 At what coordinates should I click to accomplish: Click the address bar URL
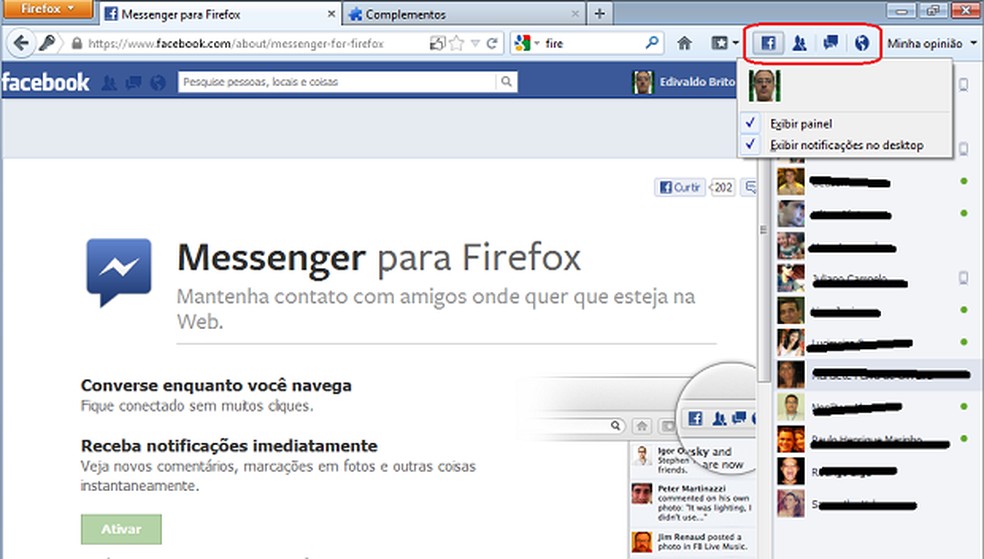pos(235,43)
